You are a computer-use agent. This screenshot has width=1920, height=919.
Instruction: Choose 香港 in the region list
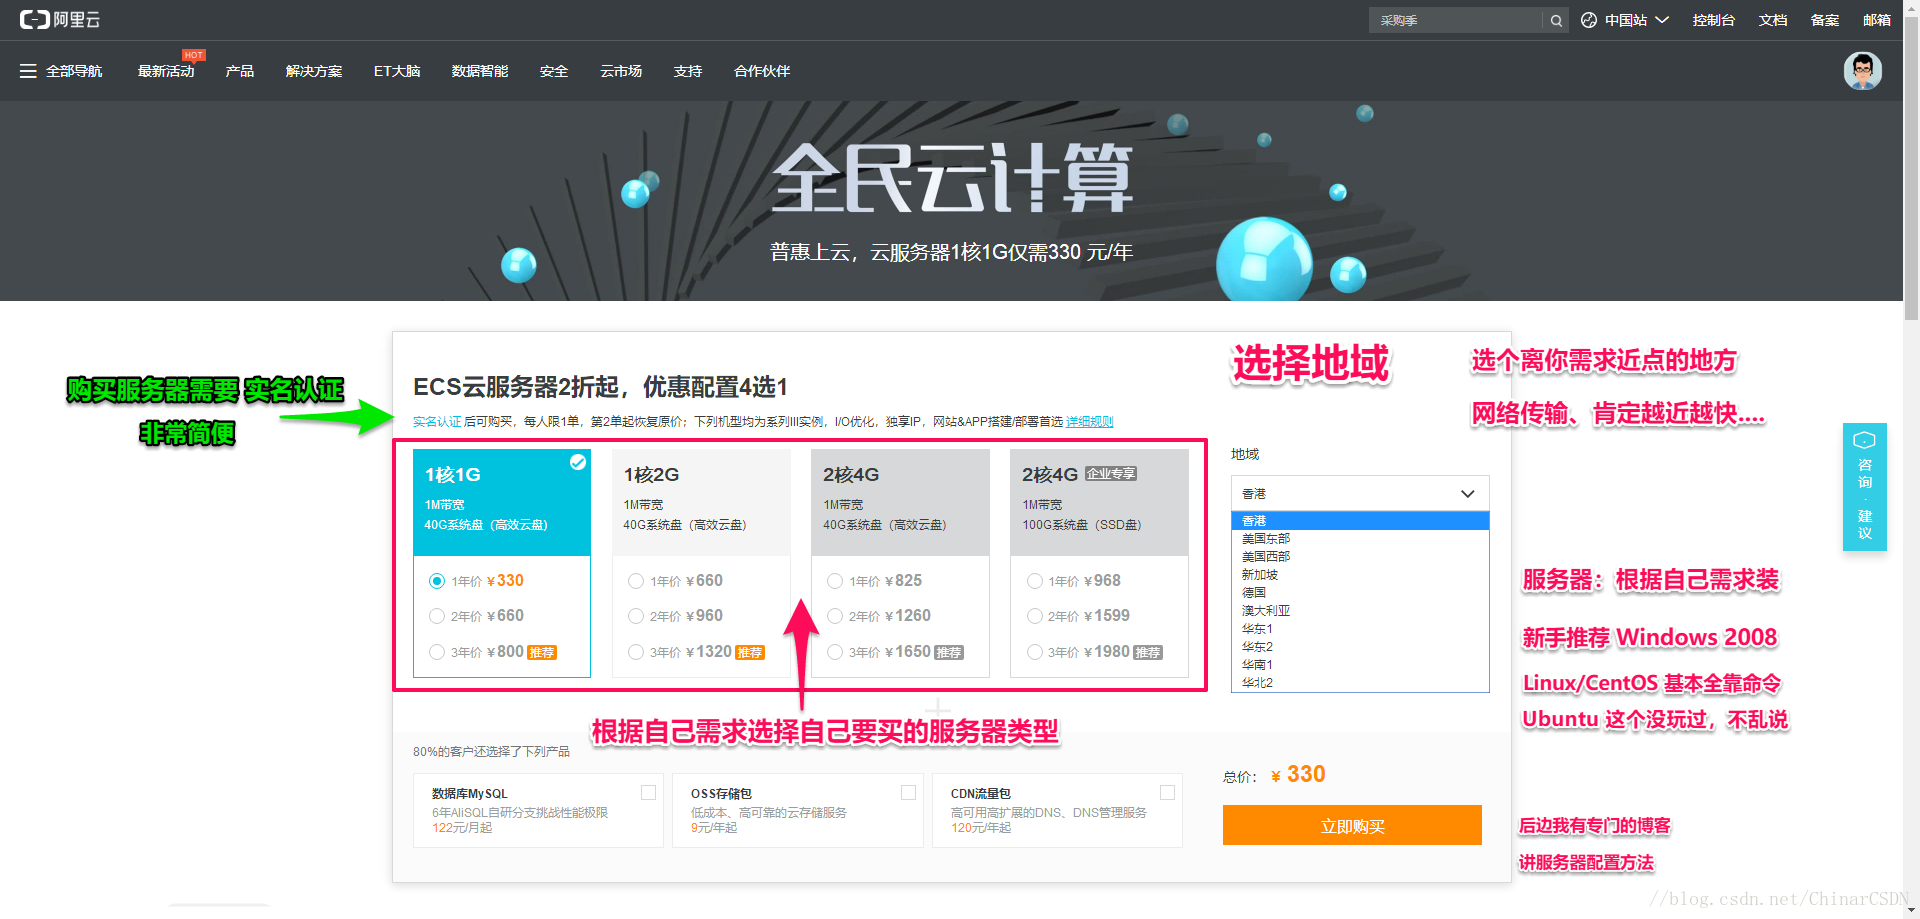[1360, 521]
